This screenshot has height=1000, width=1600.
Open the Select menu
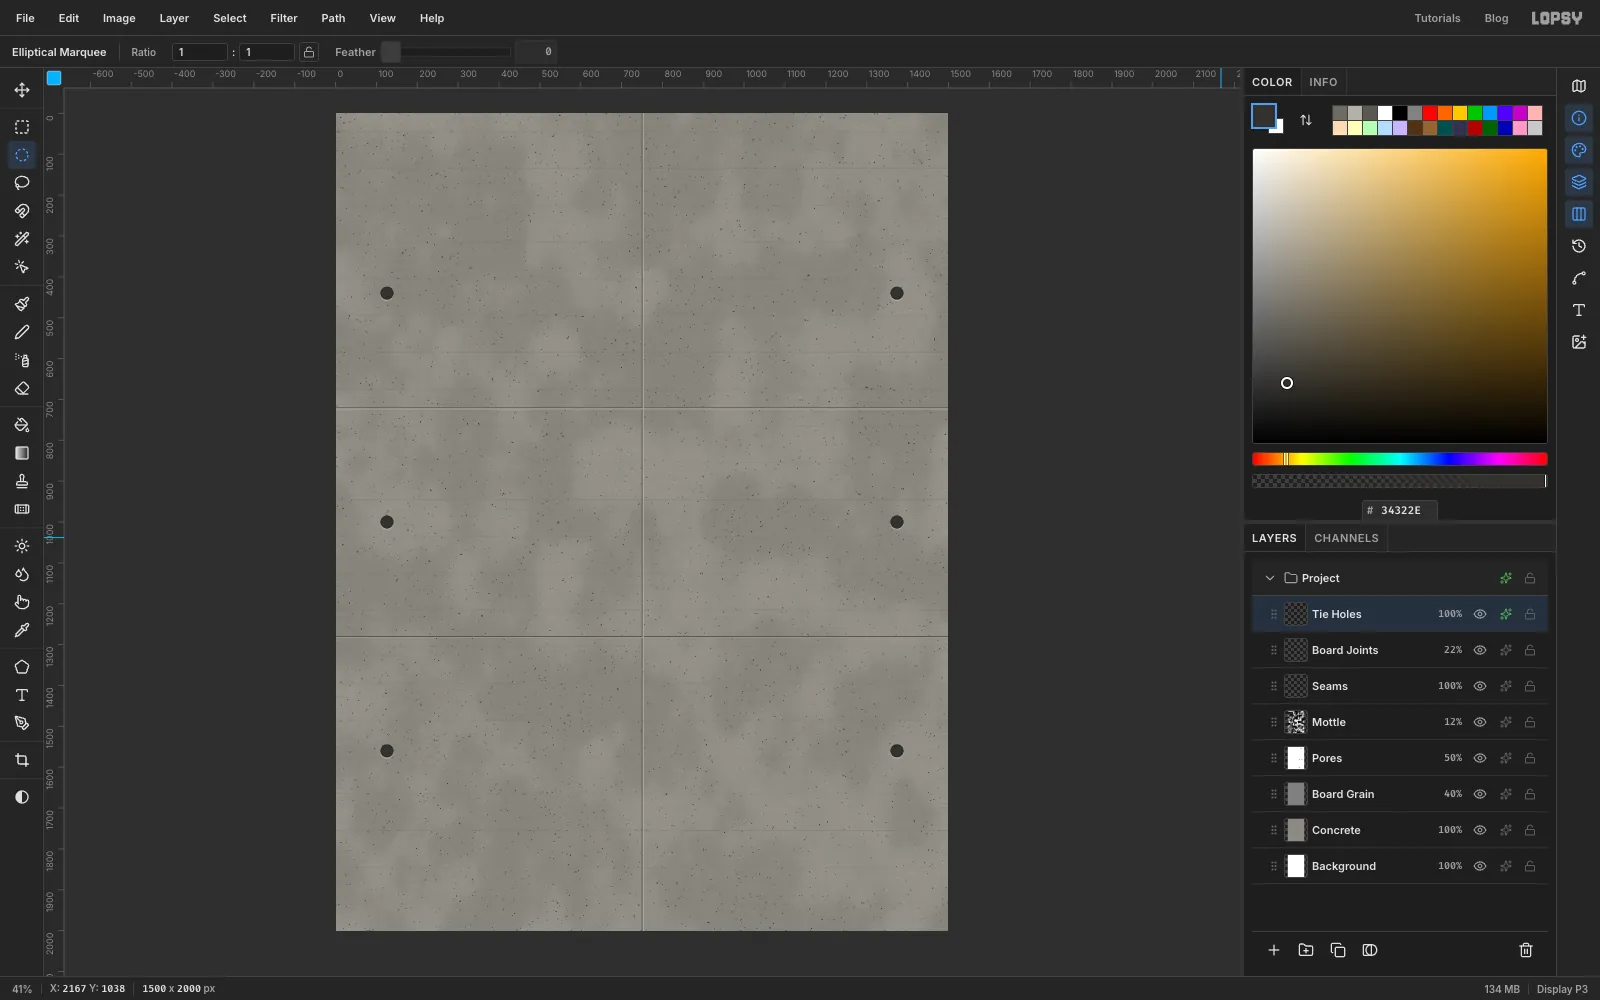click(x=230, y=18)
